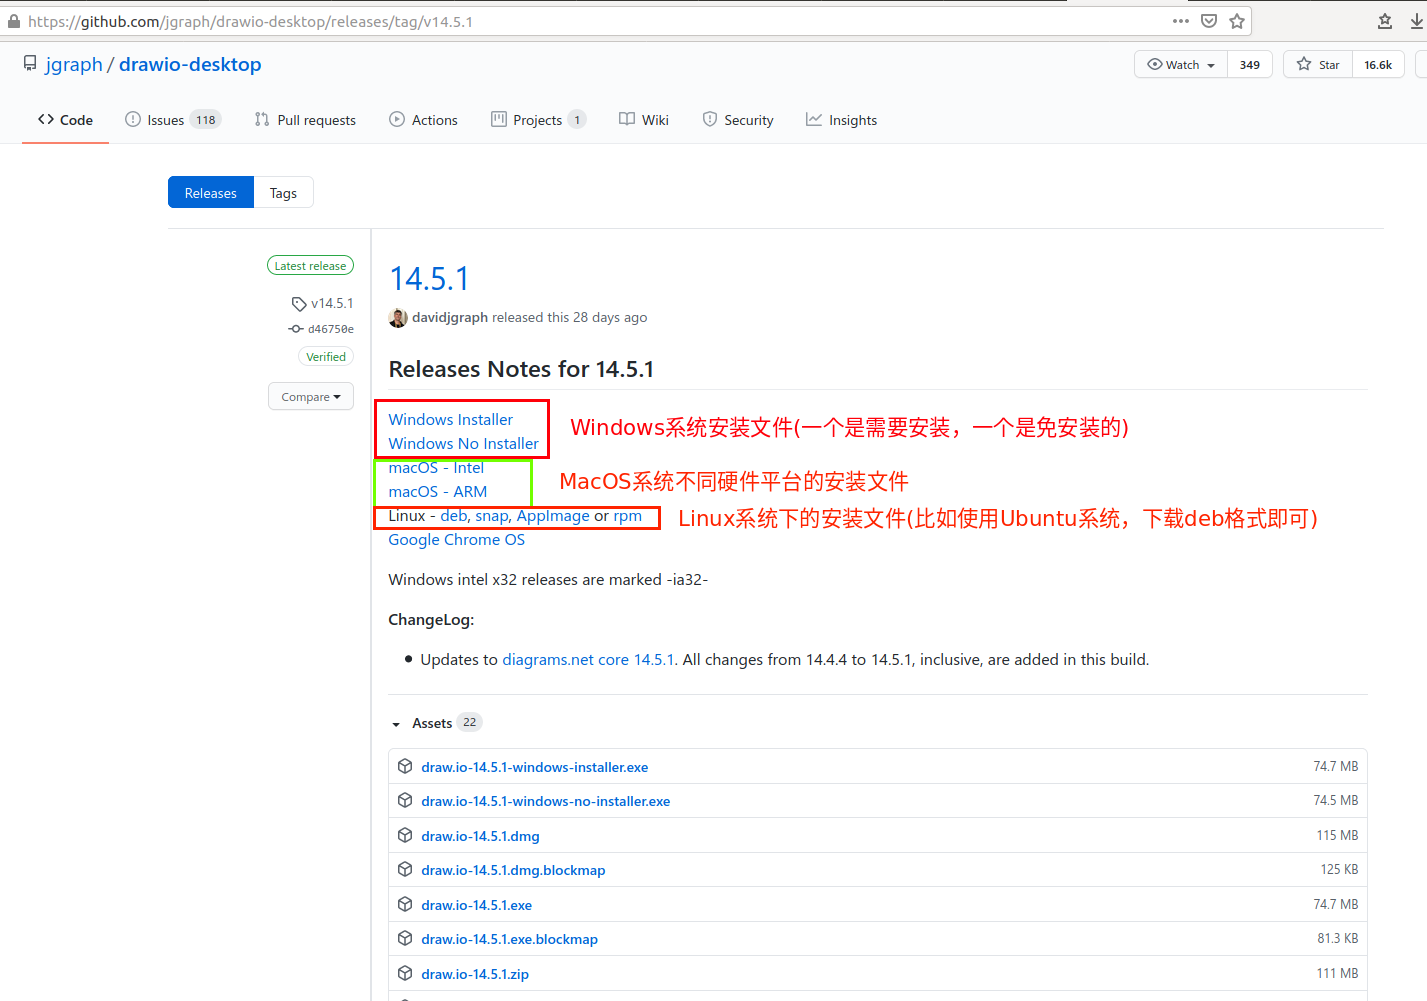The image size is (1427, 1001).
Task: Click the Linux deb link
Action: [454, 516]
